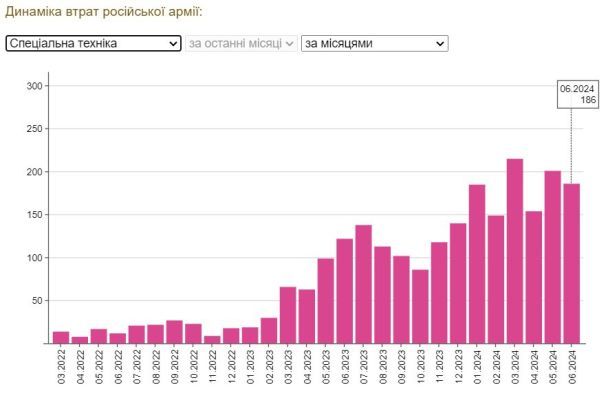Viewport: 608px width, 398px height.
Task: Click the 09.2022 bar
Action: click(x=174, y=332)
